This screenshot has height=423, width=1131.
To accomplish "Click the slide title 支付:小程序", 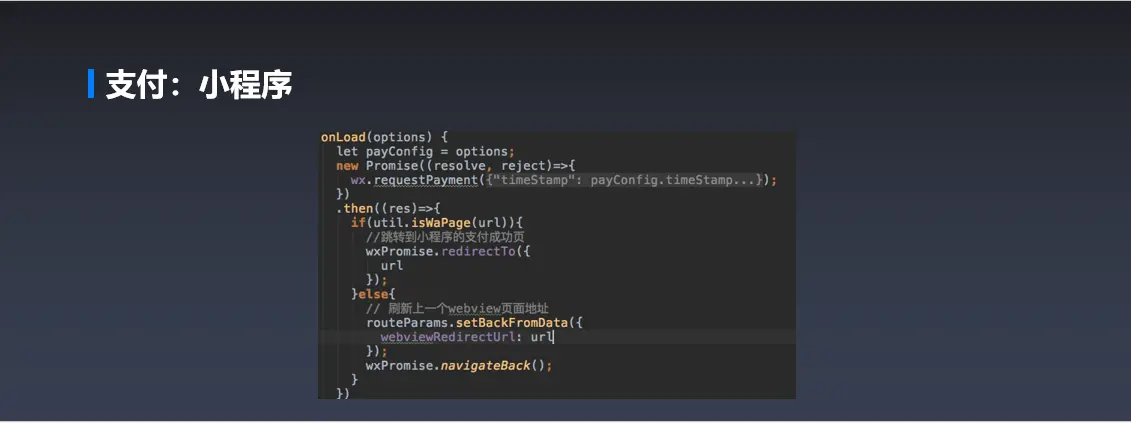I will pyautogui.click(x=199, y=84).
